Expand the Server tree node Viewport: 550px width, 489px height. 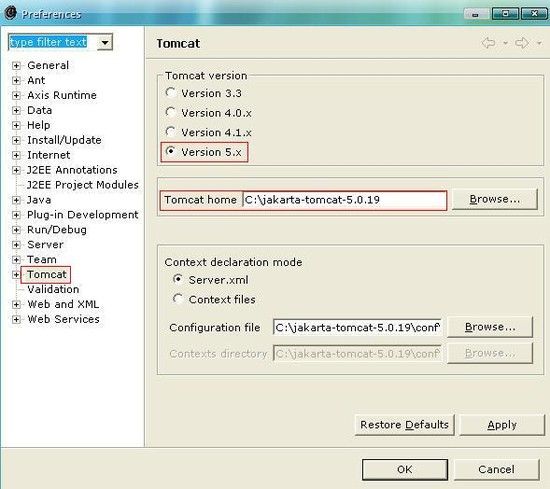click(16, 244)
